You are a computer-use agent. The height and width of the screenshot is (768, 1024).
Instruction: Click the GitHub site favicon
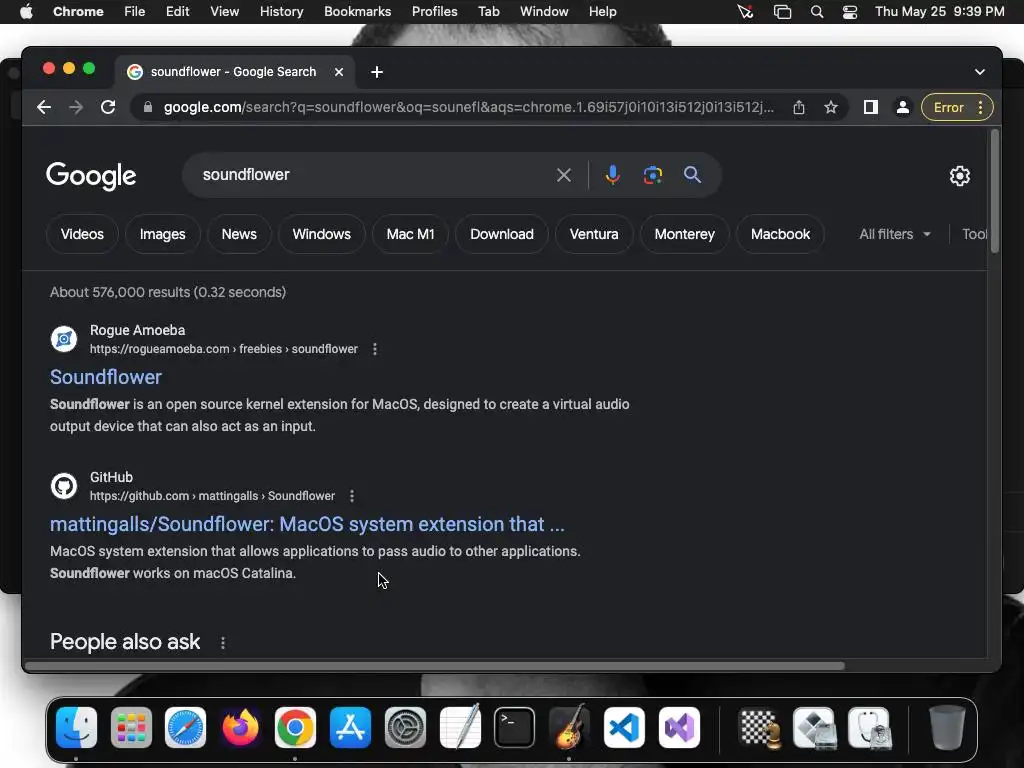(x=64, y=485)
